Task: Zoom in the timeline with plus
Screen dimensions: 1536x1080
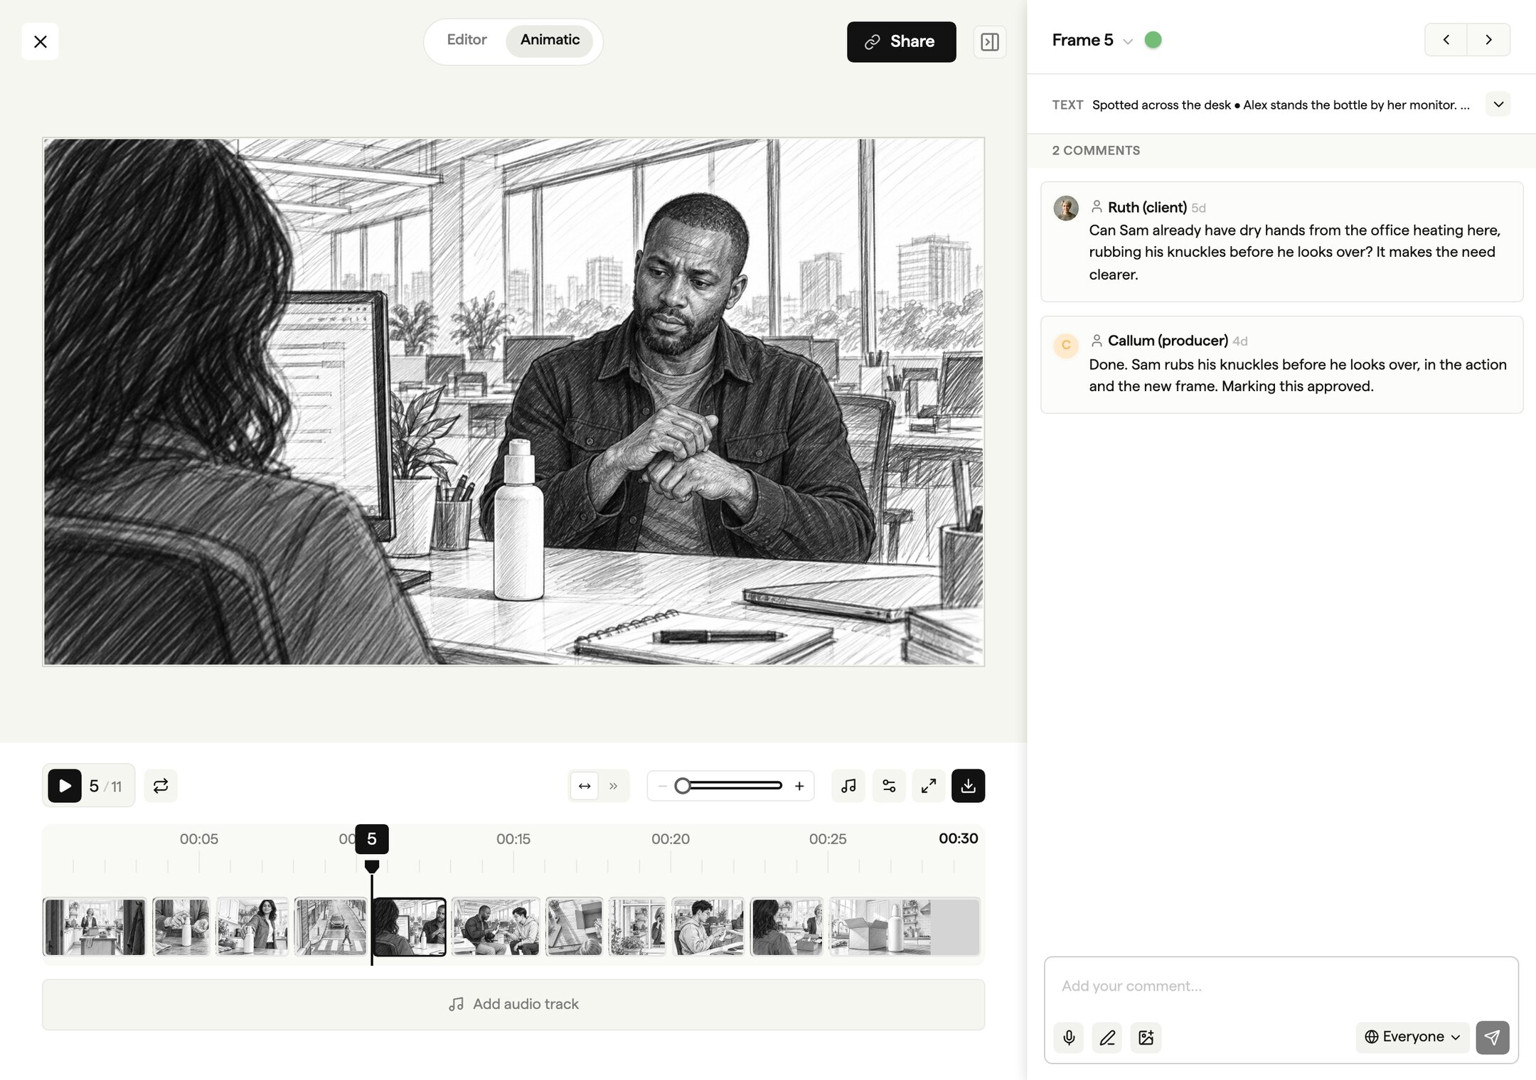Action: click(x=799, y=786)
